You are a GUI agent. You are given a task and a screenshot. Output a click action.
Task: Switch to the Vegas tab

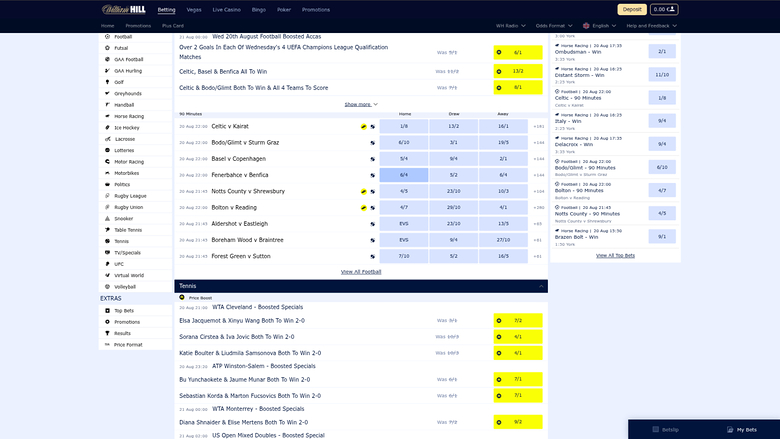(x=194, y=9)
